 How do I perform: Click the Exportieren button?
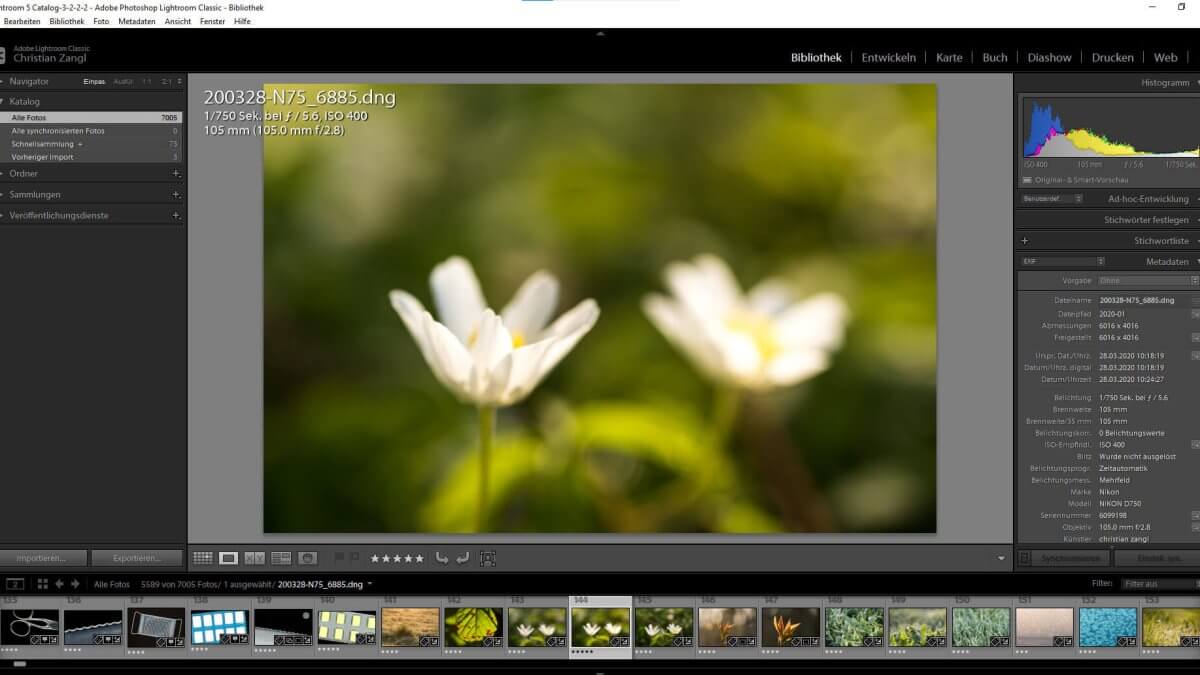[x=137, y=558]
